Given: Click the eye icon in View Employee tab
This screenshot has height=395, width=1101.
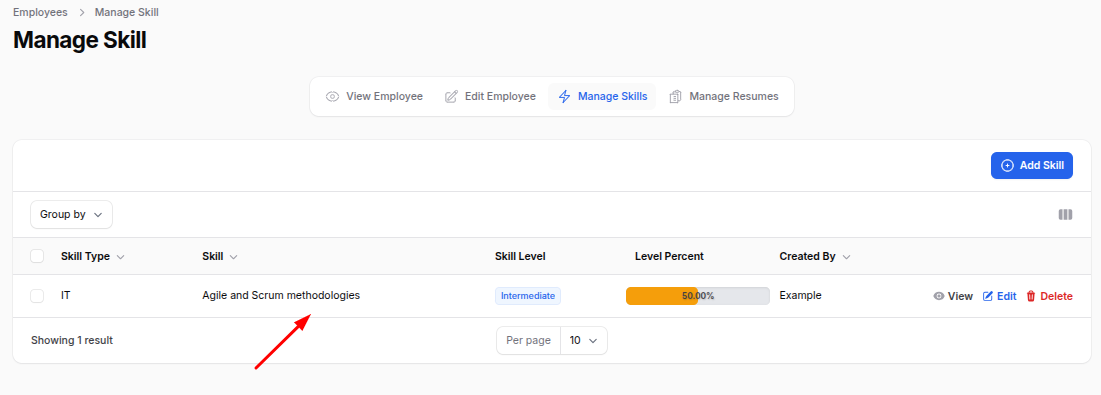Looking at the screenshot, I should click(332, 96).
